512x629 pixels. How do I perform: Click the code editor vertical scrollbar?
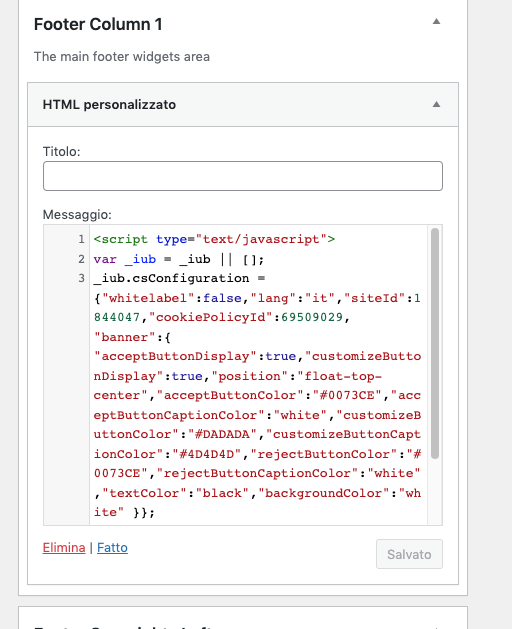[435, 343]
